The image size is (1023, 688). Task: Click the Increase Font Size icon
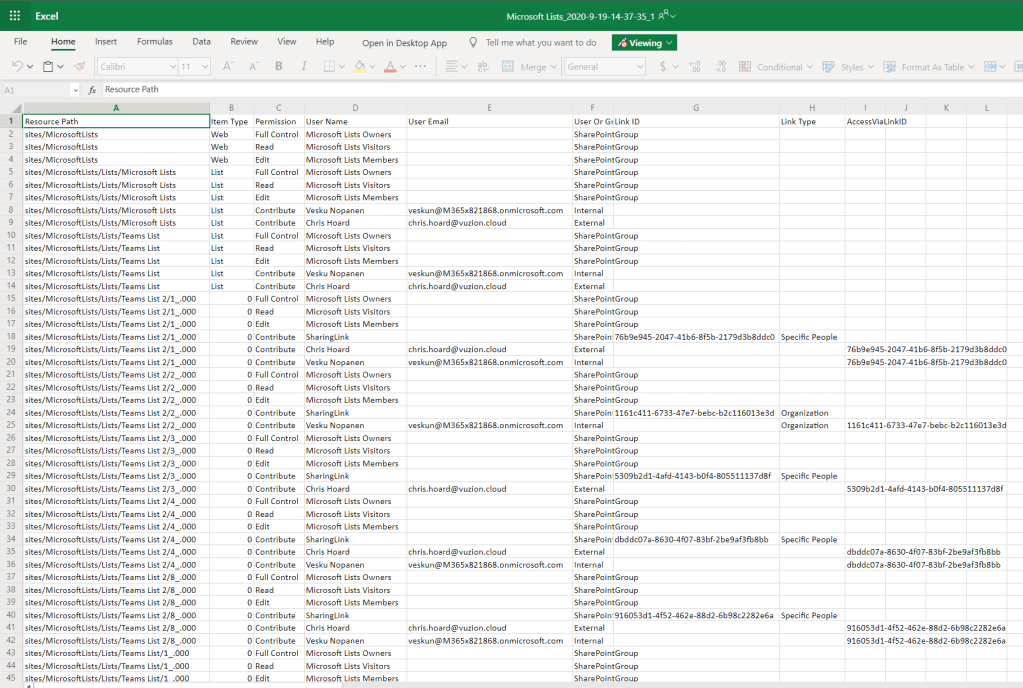coord(227,67)
